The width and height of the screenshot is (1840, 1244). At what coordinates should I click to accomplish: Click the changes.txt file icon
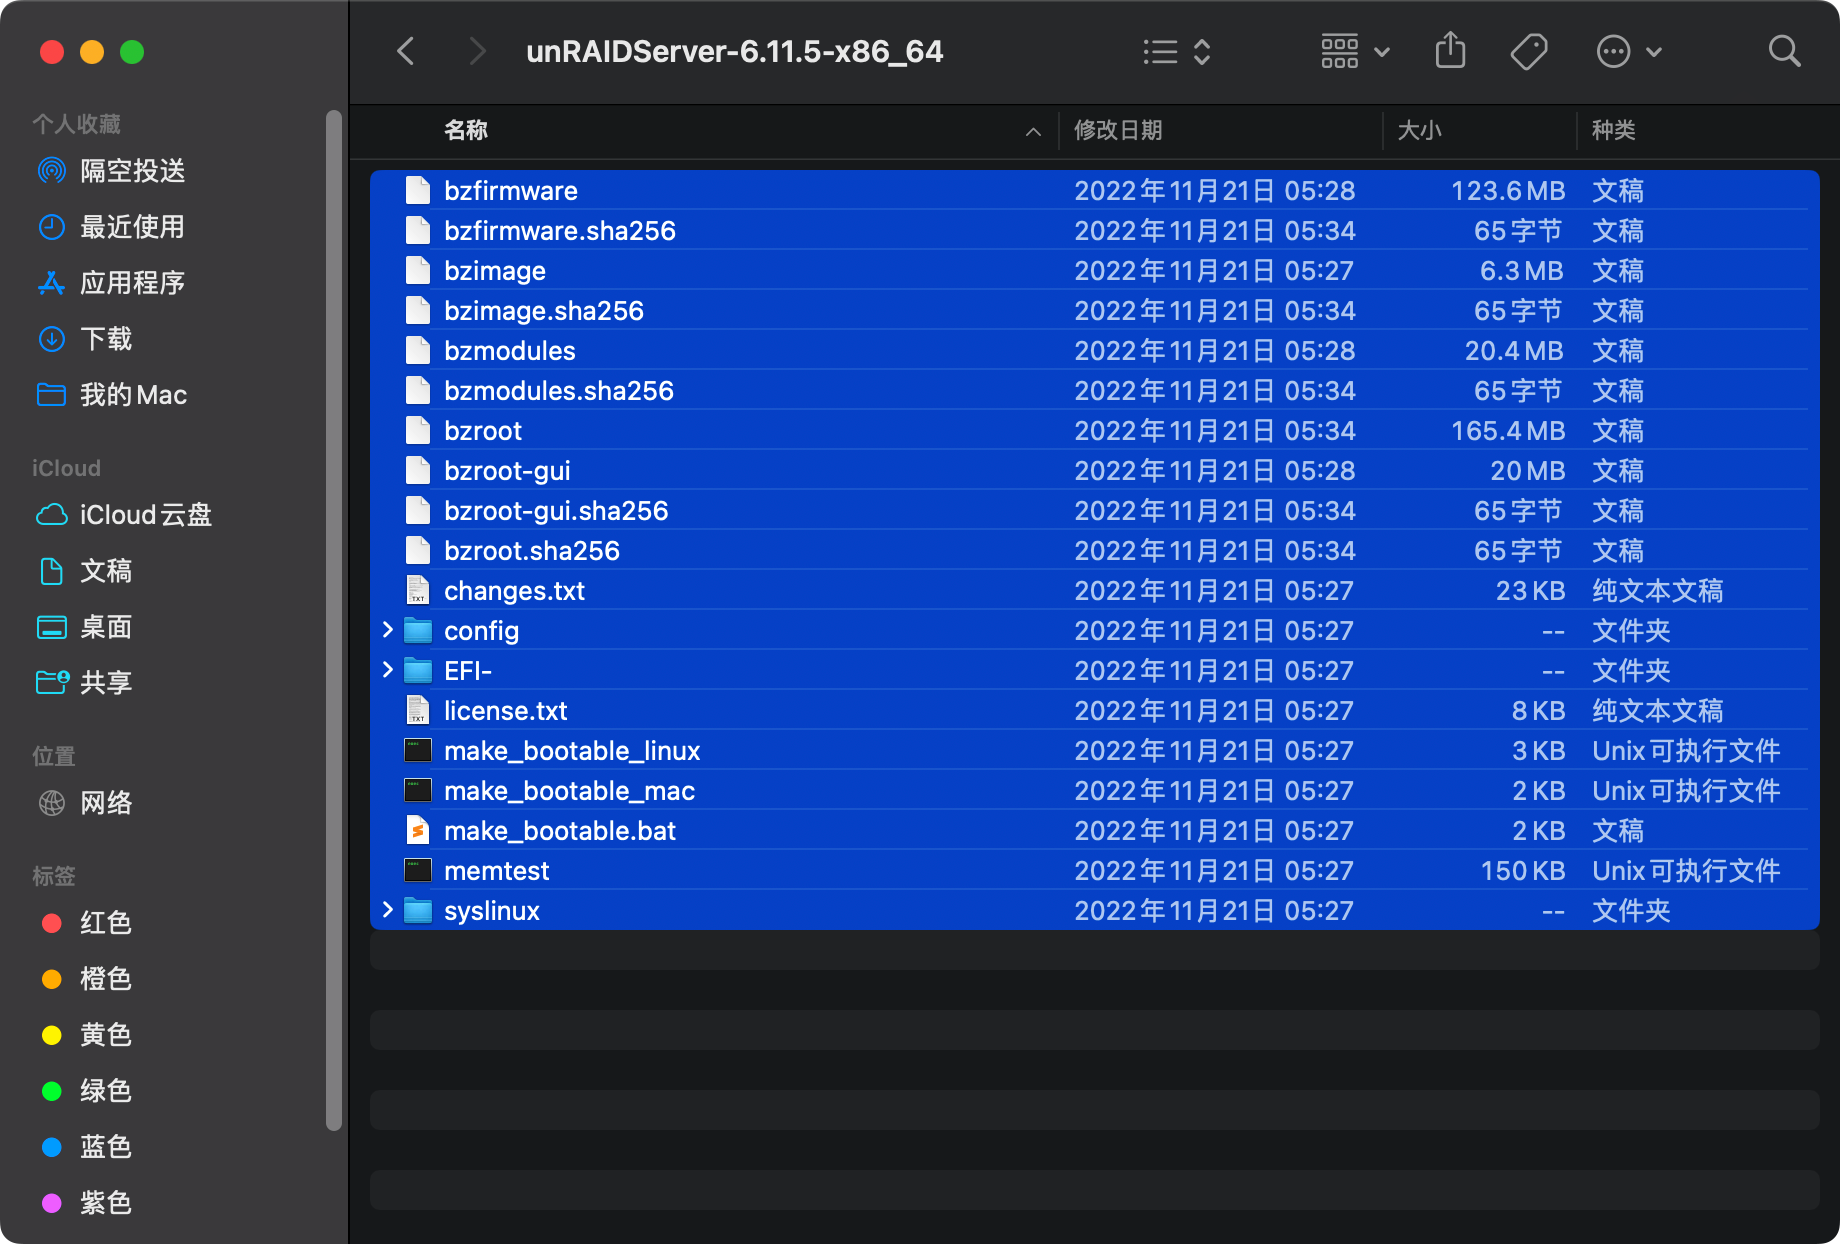coord(418,590)
